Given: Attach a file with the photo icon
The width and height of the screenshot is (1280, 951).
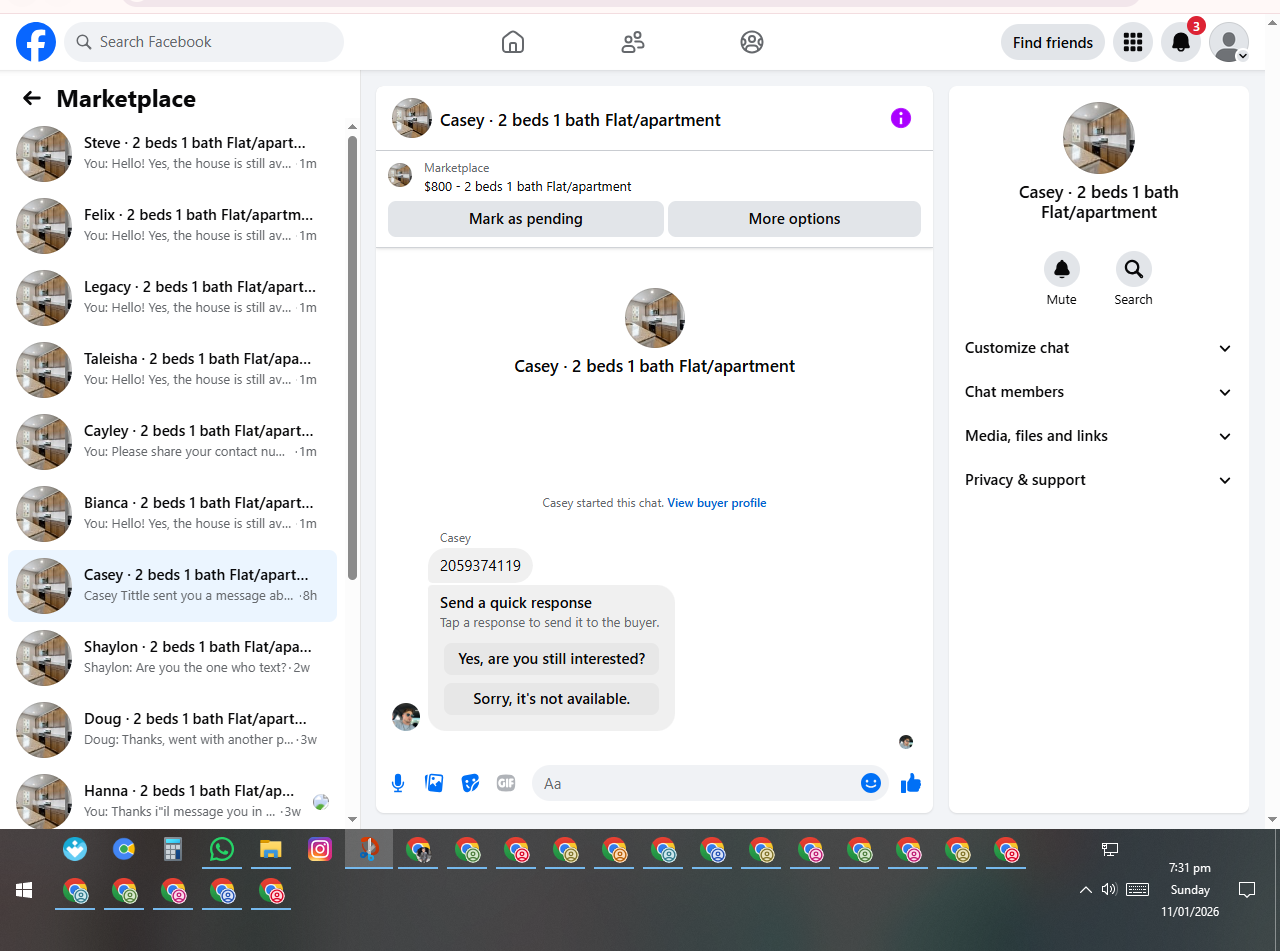Looking at the screenshot, I should click(x=434, y=783).
